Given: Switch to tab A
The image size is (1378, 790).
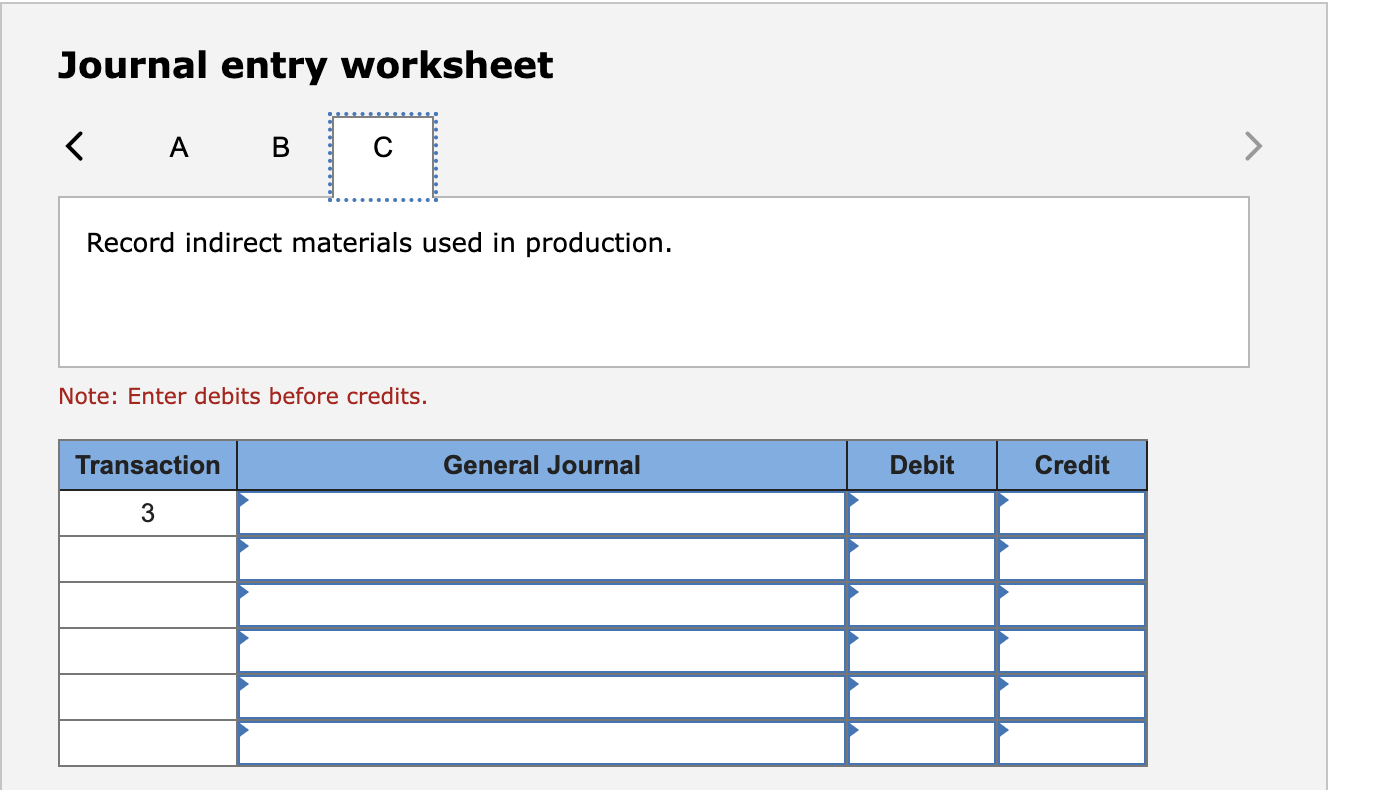Looking at the screenshot, I should (179, 147).
